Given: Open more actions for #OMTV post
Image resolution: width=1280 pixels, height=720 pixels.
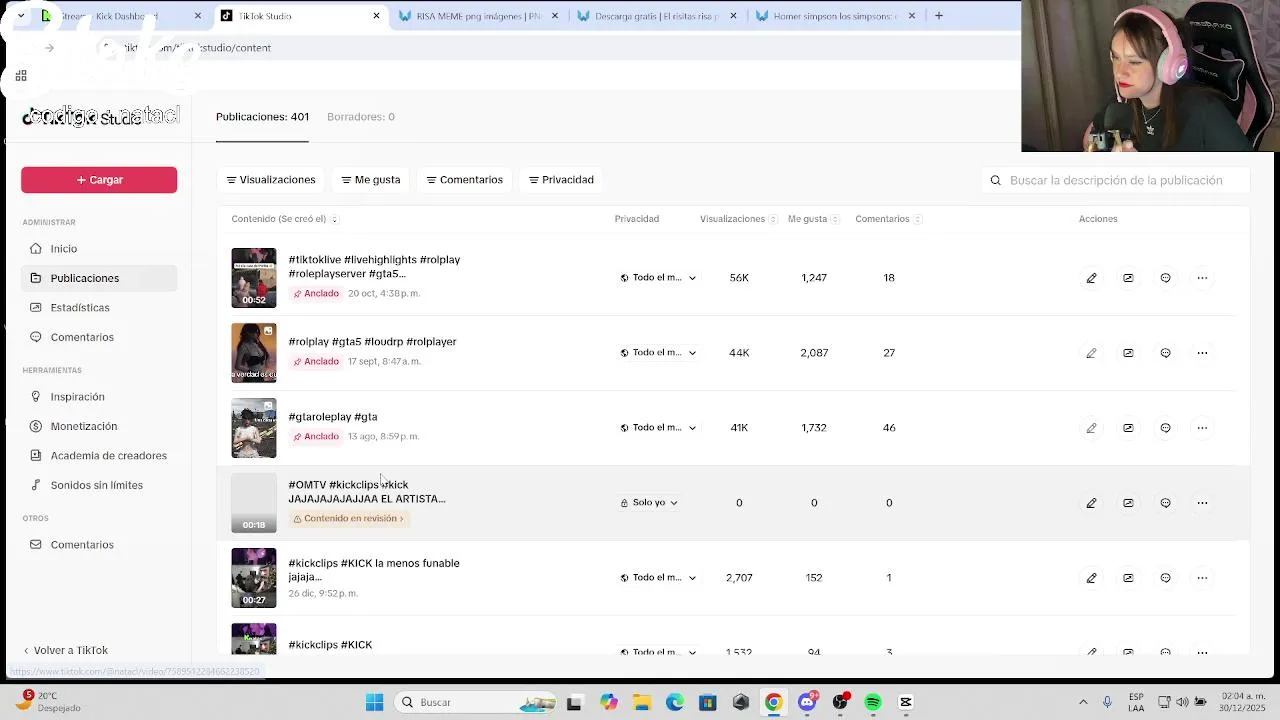Looking at the screenshot, I should click(x=1202, y=503).
